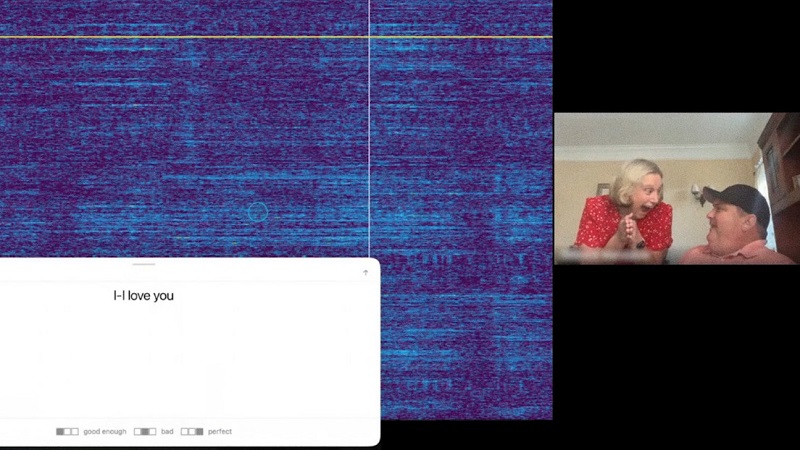Click the yellow horizontal line on spectrogram
This screenshot has width=800, height=450.
(276, 37)
